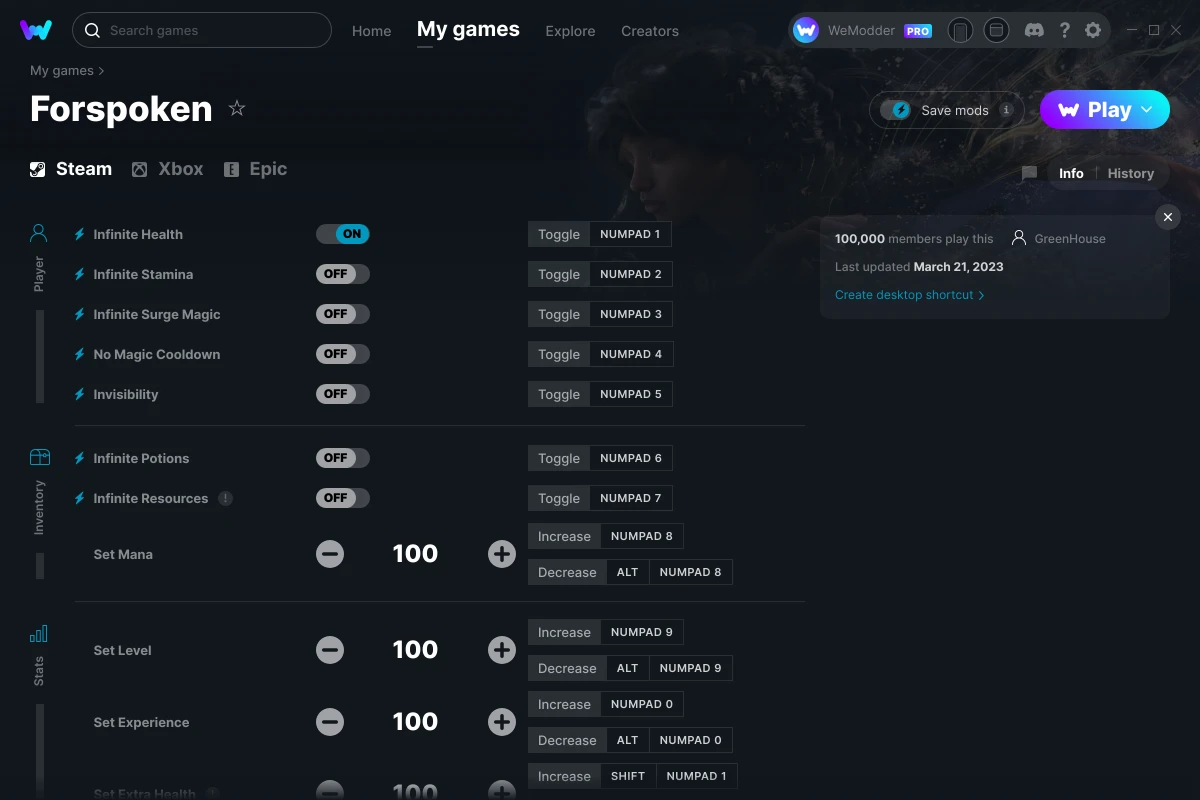Switch to the Steam platform tab

(70, 169)
